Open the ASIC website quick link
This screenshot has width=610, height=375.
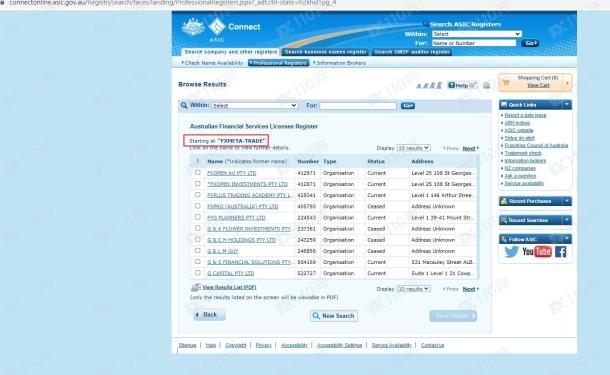click(x=519, y=130)
